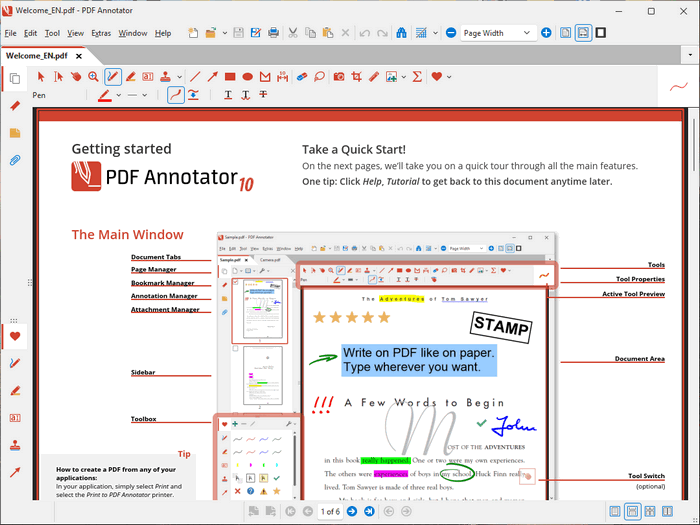This screenshot has height=525, width=700.
Task: Click the Formula sigma tool
Action: coord(417,77)
